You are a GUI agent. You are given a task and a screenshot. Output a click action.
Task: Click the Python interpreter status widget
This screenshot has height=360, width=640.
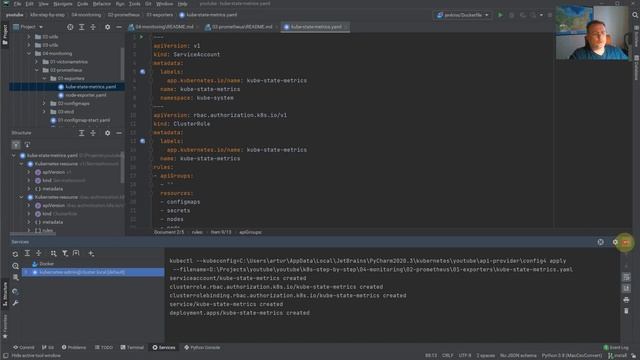(x=572, y=356)
